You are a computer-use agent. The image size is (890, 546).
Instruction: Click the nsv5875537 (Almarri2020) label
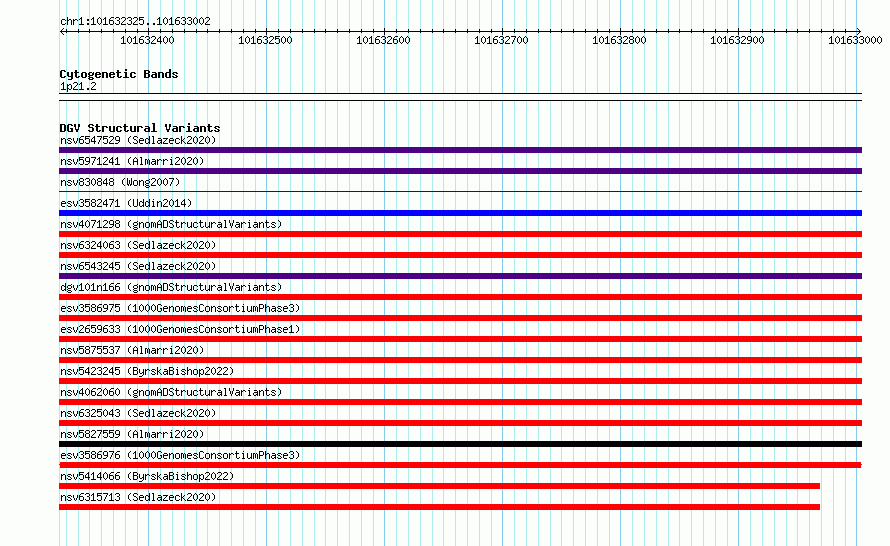coord(132,350)
